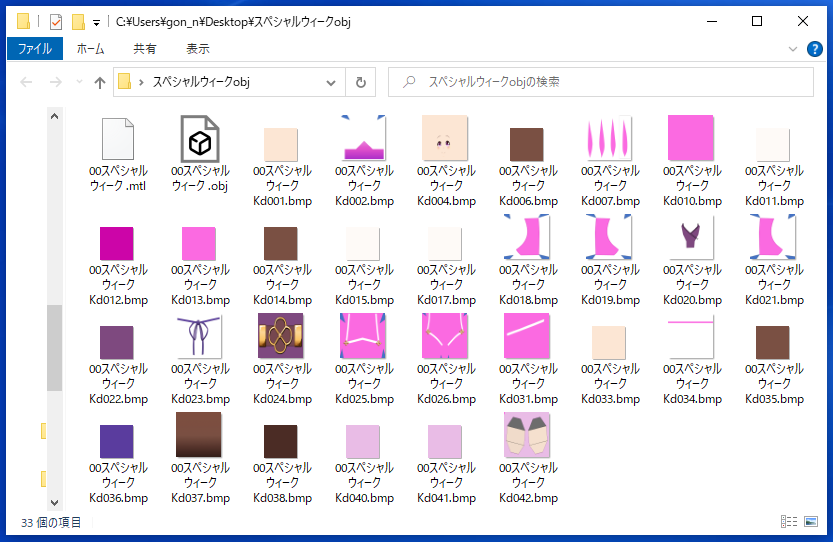
Task: Select the Kd021.bmp texture thumbnail
Action: (x=773, y=237)
